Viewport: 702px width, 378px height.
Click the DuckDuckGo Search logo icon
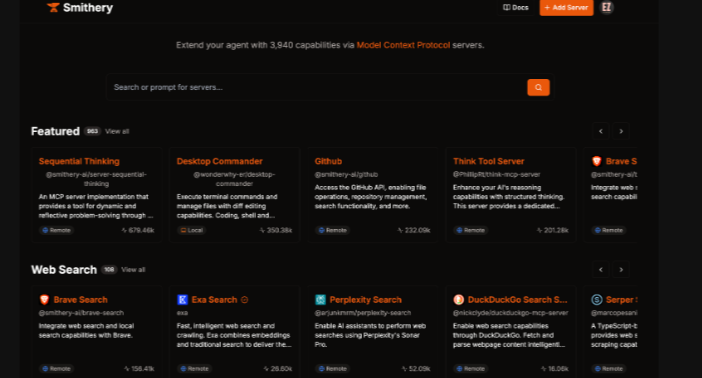pyautogui.click(x=458, y=300)
